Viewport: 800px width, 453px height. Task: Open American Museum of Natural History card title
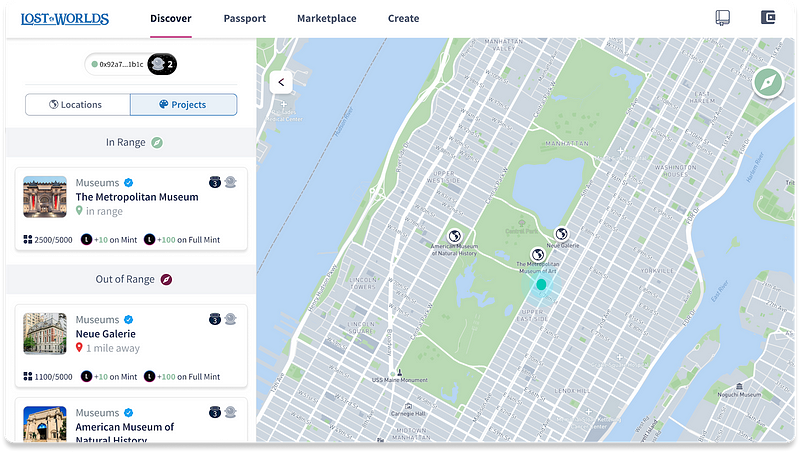124,433
